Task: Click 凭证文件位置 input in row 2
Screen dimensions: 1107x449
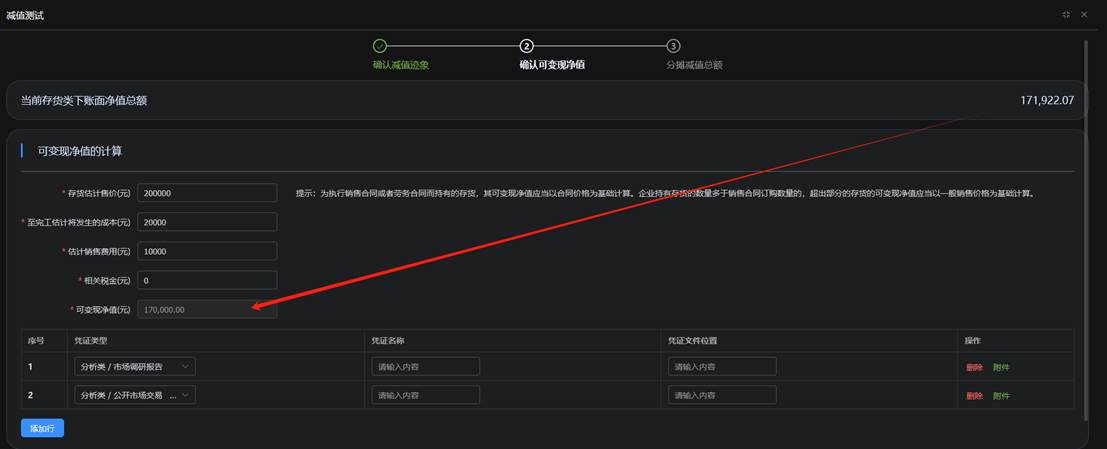Action: (722, 396)
